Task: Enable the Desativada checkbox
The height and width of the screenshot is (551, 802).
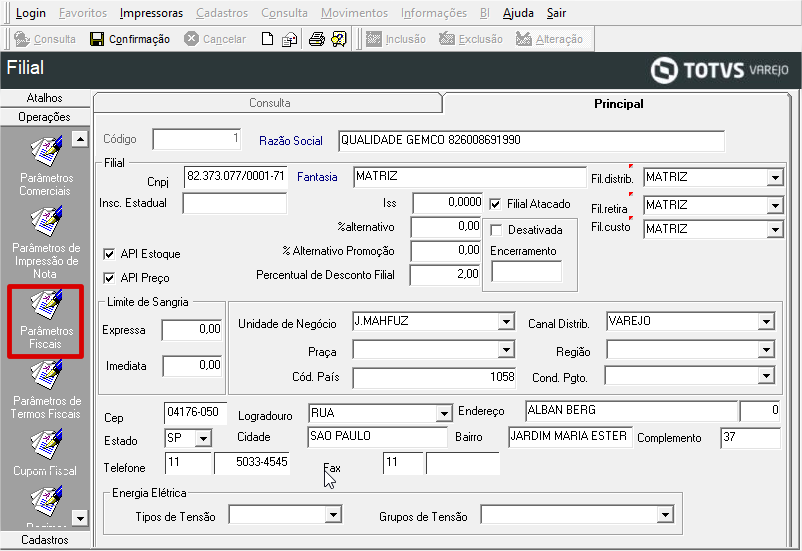Action: pos(496,230)
